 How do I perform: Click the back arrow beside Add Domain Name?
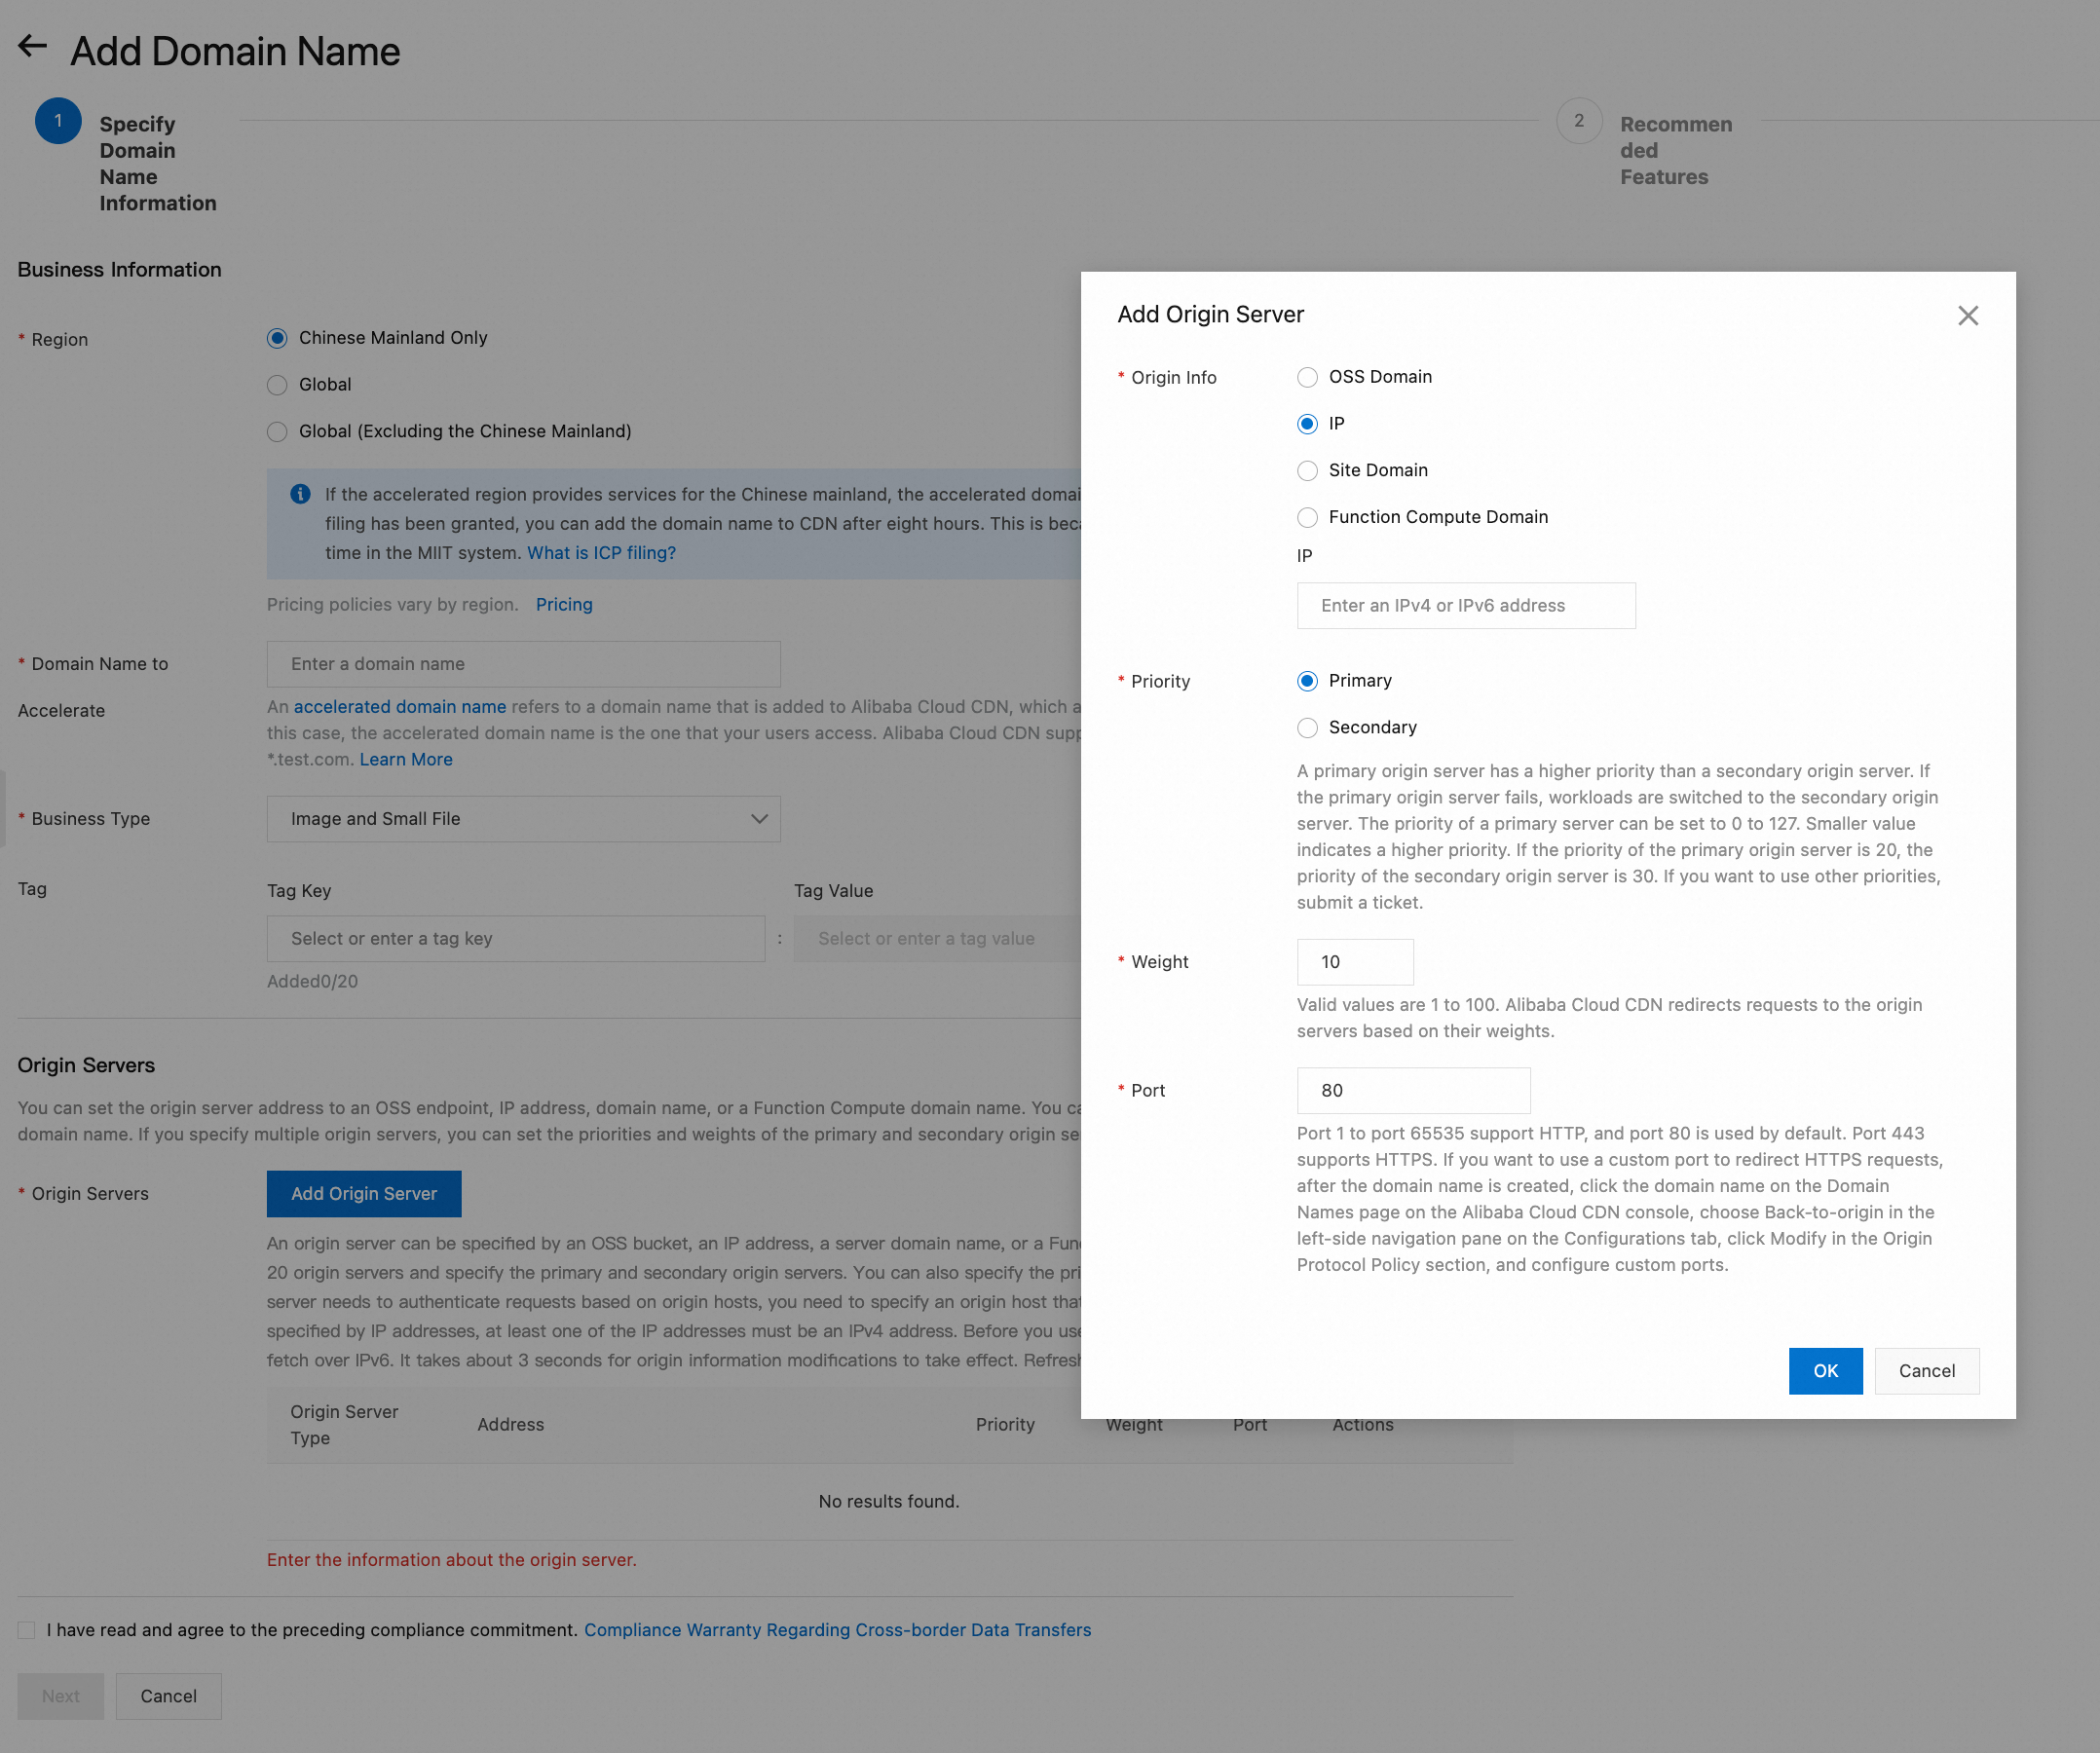[x=33, y=47]
